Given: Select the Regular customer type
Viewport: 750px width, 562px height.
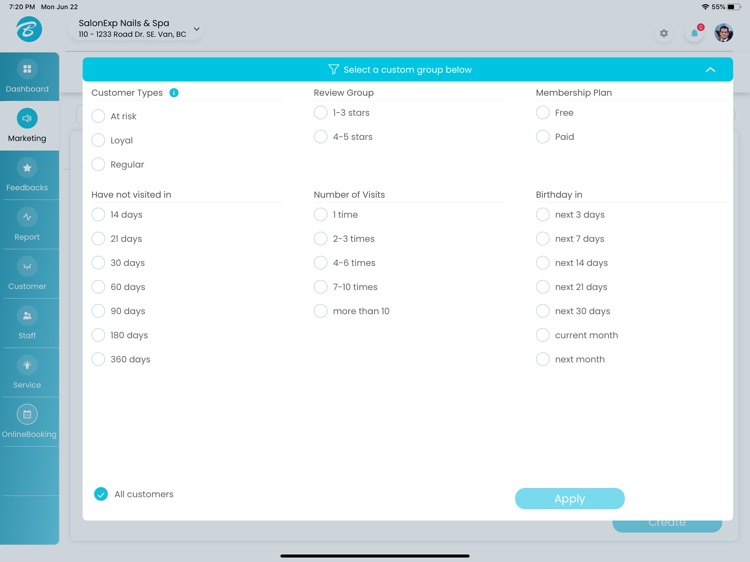Looking at the screenshot, I should point(98,165).
